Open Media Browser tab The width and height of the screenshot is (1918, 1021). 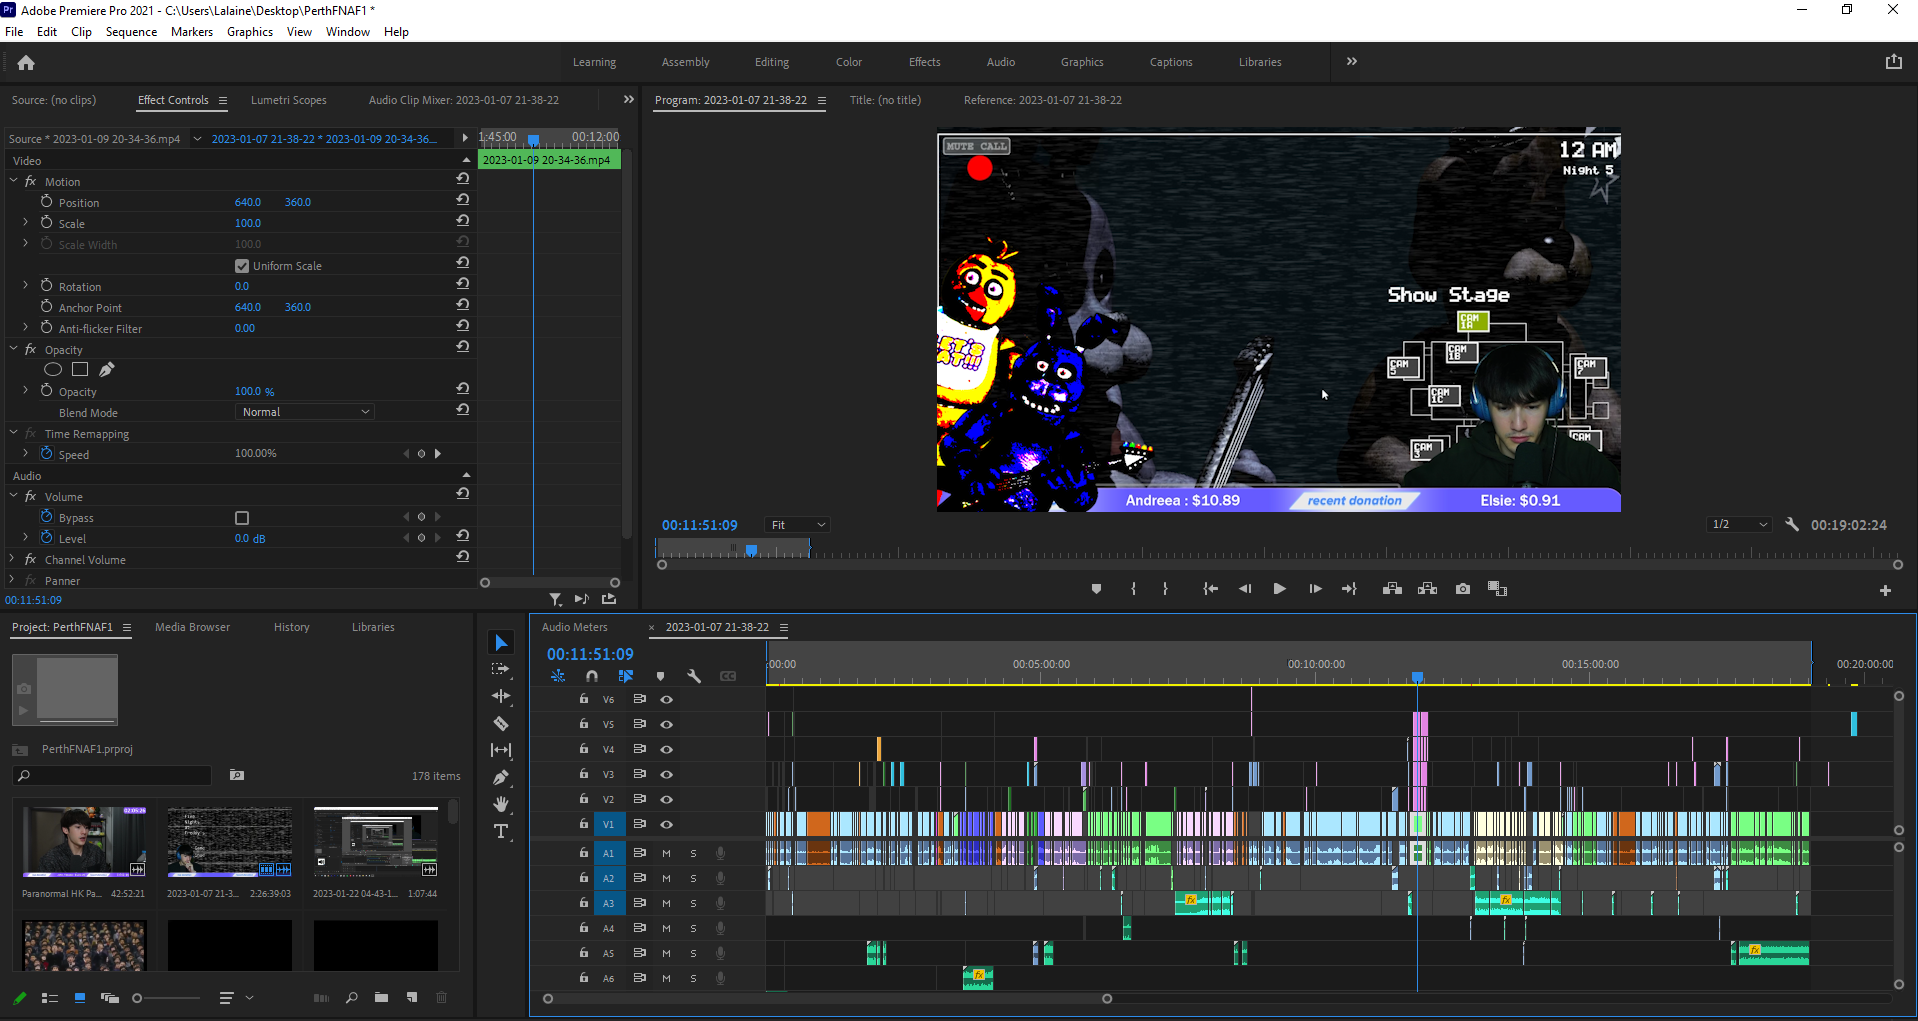(192, 627)
